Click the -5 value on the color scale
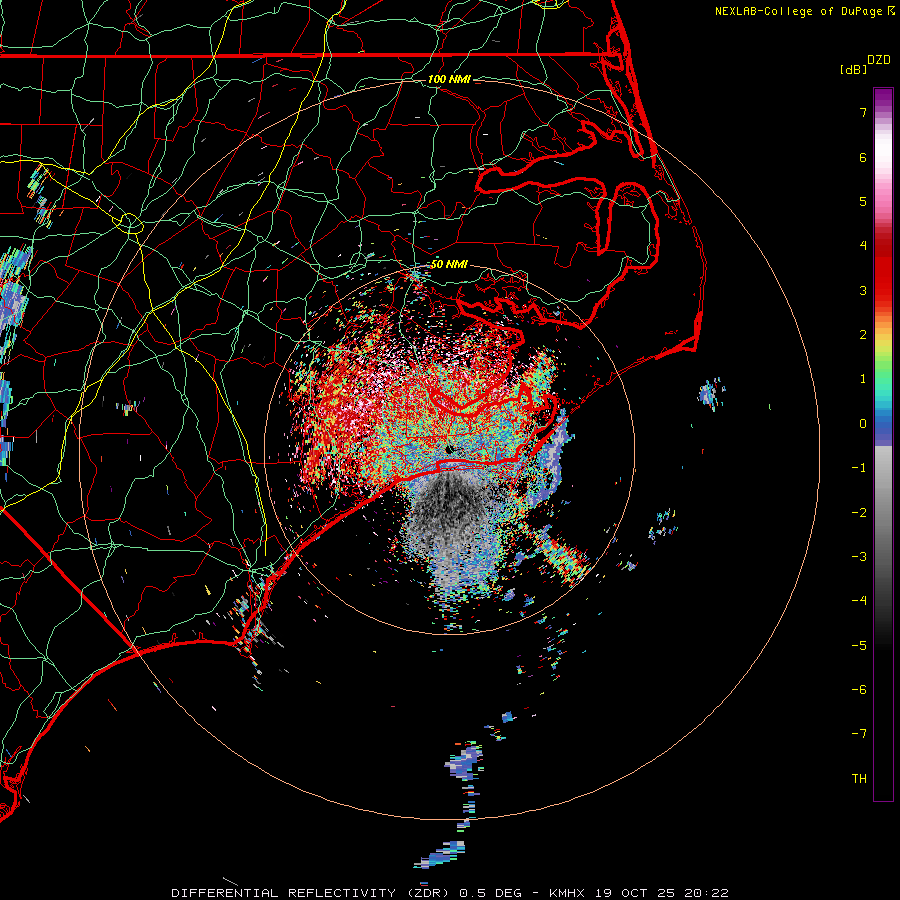The image size is (900, 900). pyautogui.click(x=859, y=646)
